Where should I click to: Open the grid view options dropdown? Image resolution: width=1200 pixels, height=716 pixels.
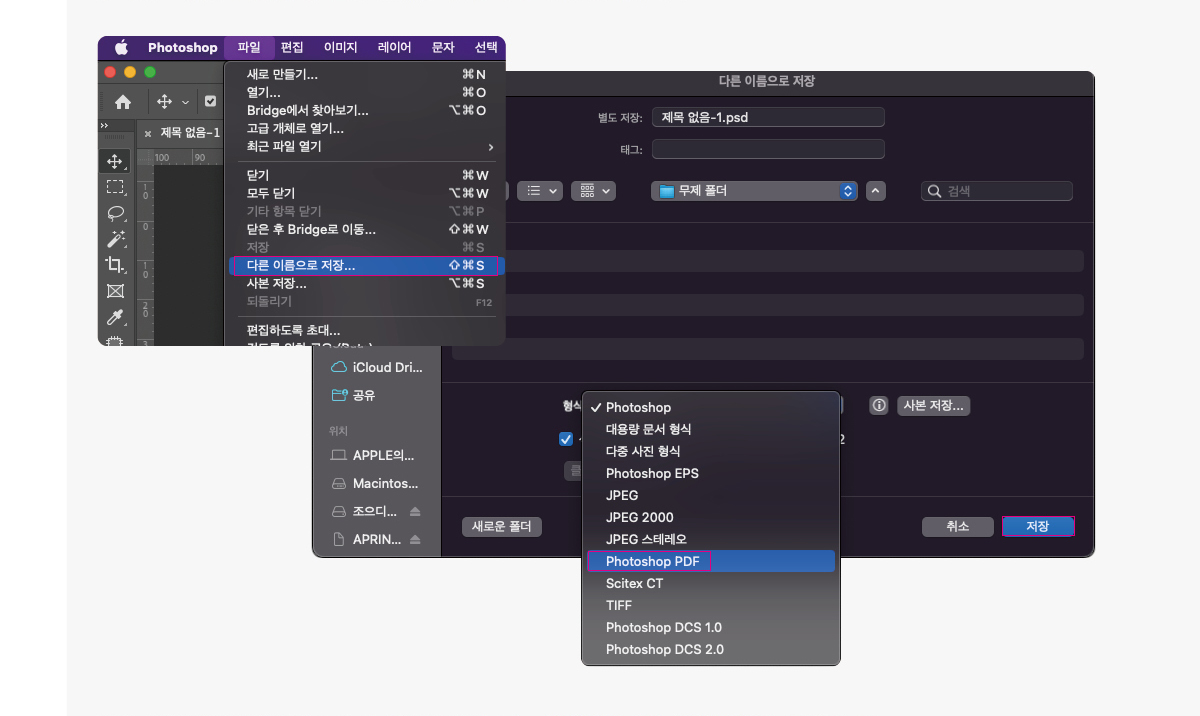point(593,190)
